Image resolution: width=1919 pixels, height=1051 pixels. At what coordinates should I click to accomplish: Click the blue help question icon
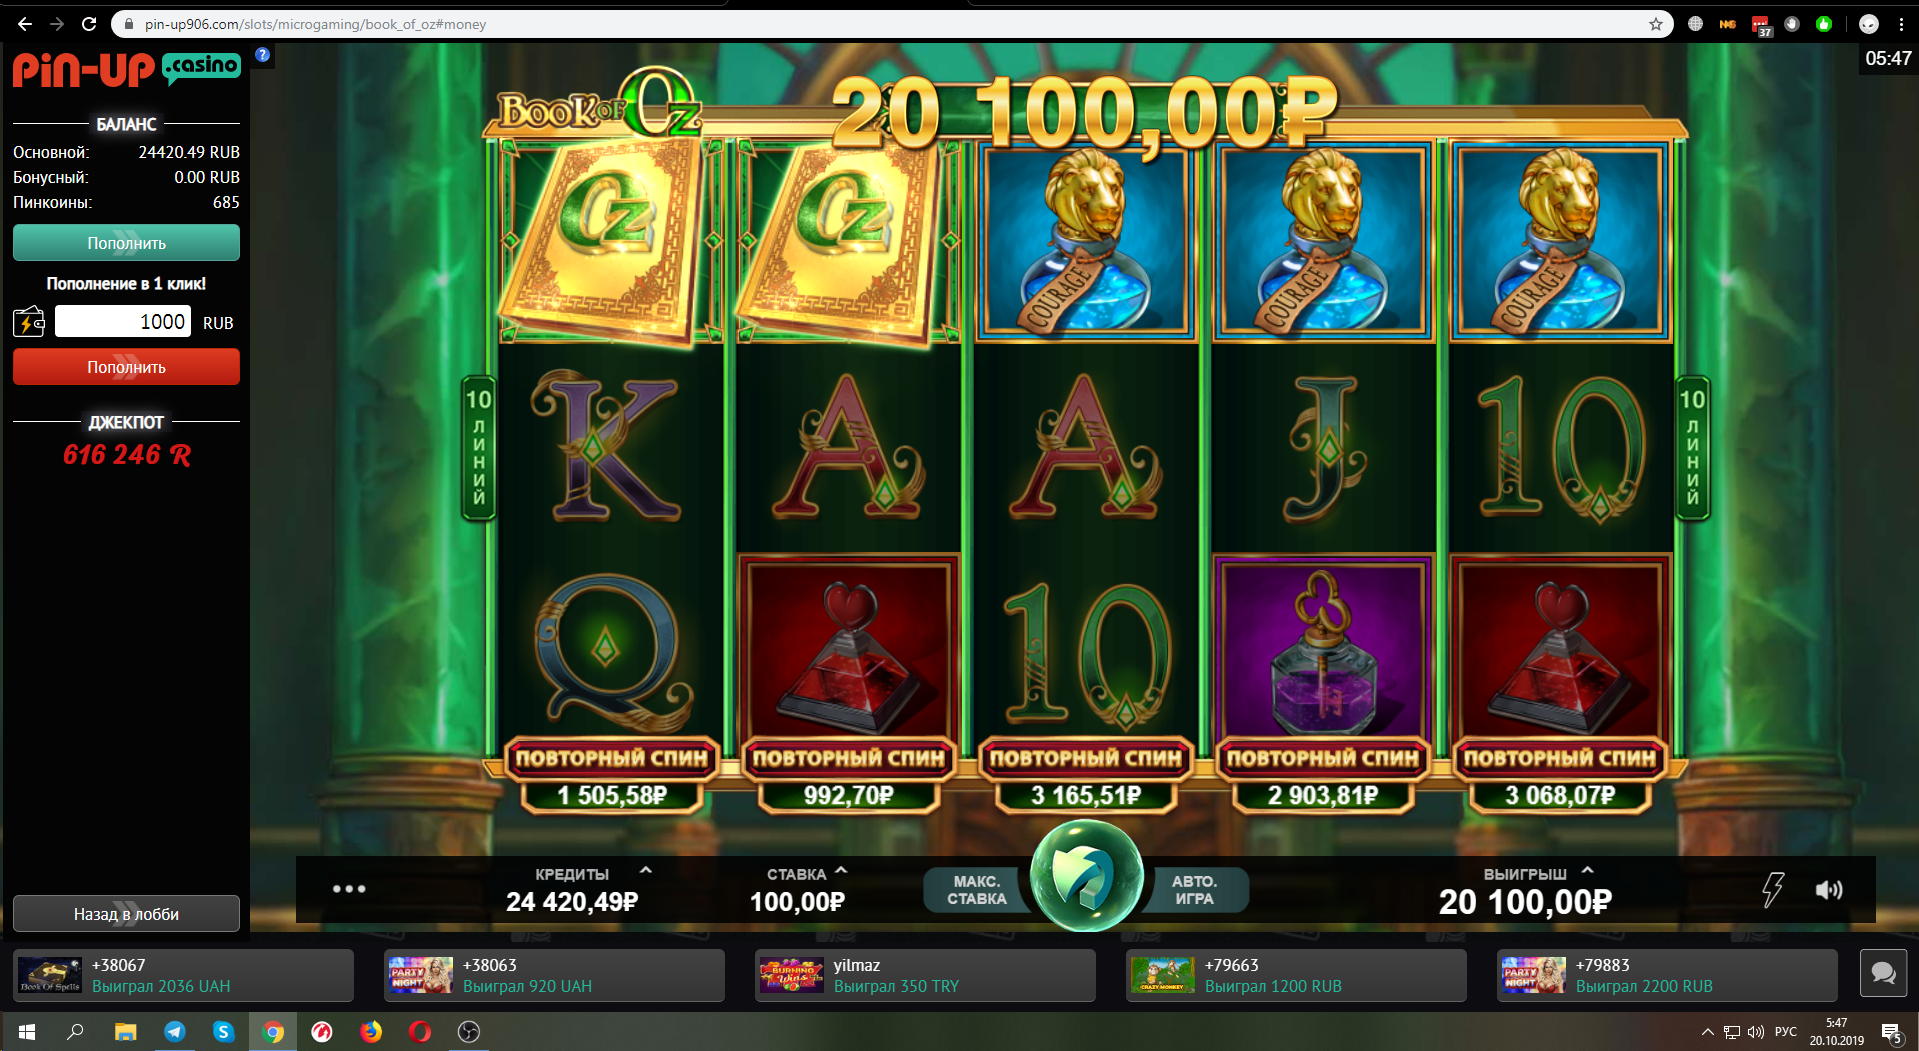(x=262, y=55)
